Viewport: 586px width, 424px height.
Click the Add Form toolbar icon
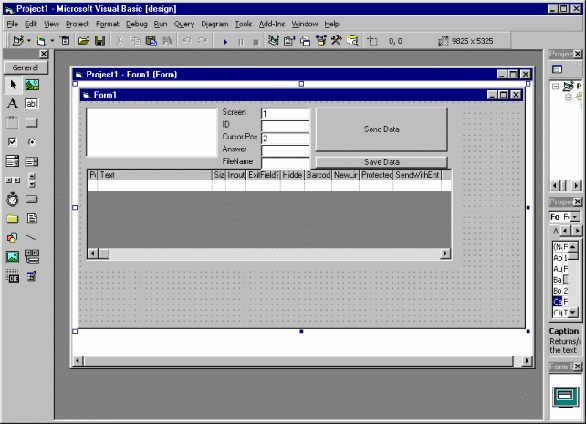pos(41,40)
